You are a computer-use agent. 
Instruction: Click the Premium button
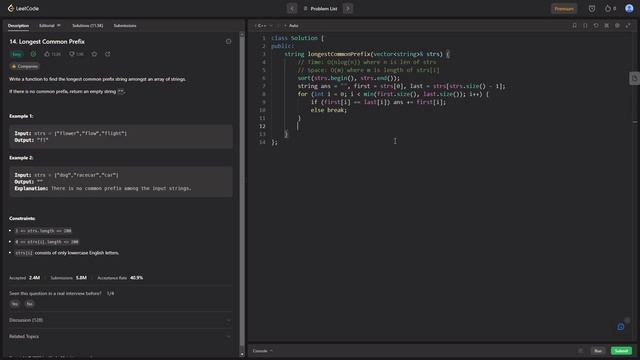[x=564, y=9]
